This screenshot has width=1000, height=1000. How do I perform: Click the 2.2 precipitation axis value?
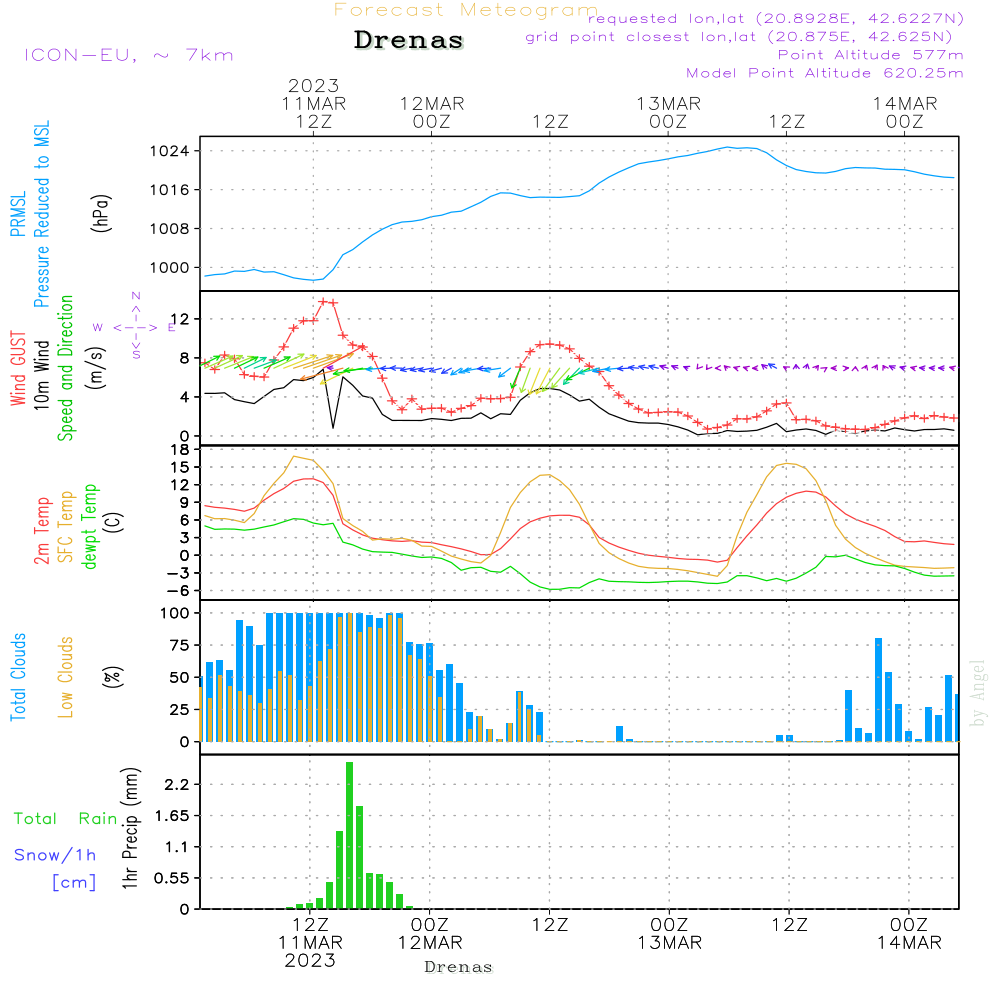tap(177, 784)
